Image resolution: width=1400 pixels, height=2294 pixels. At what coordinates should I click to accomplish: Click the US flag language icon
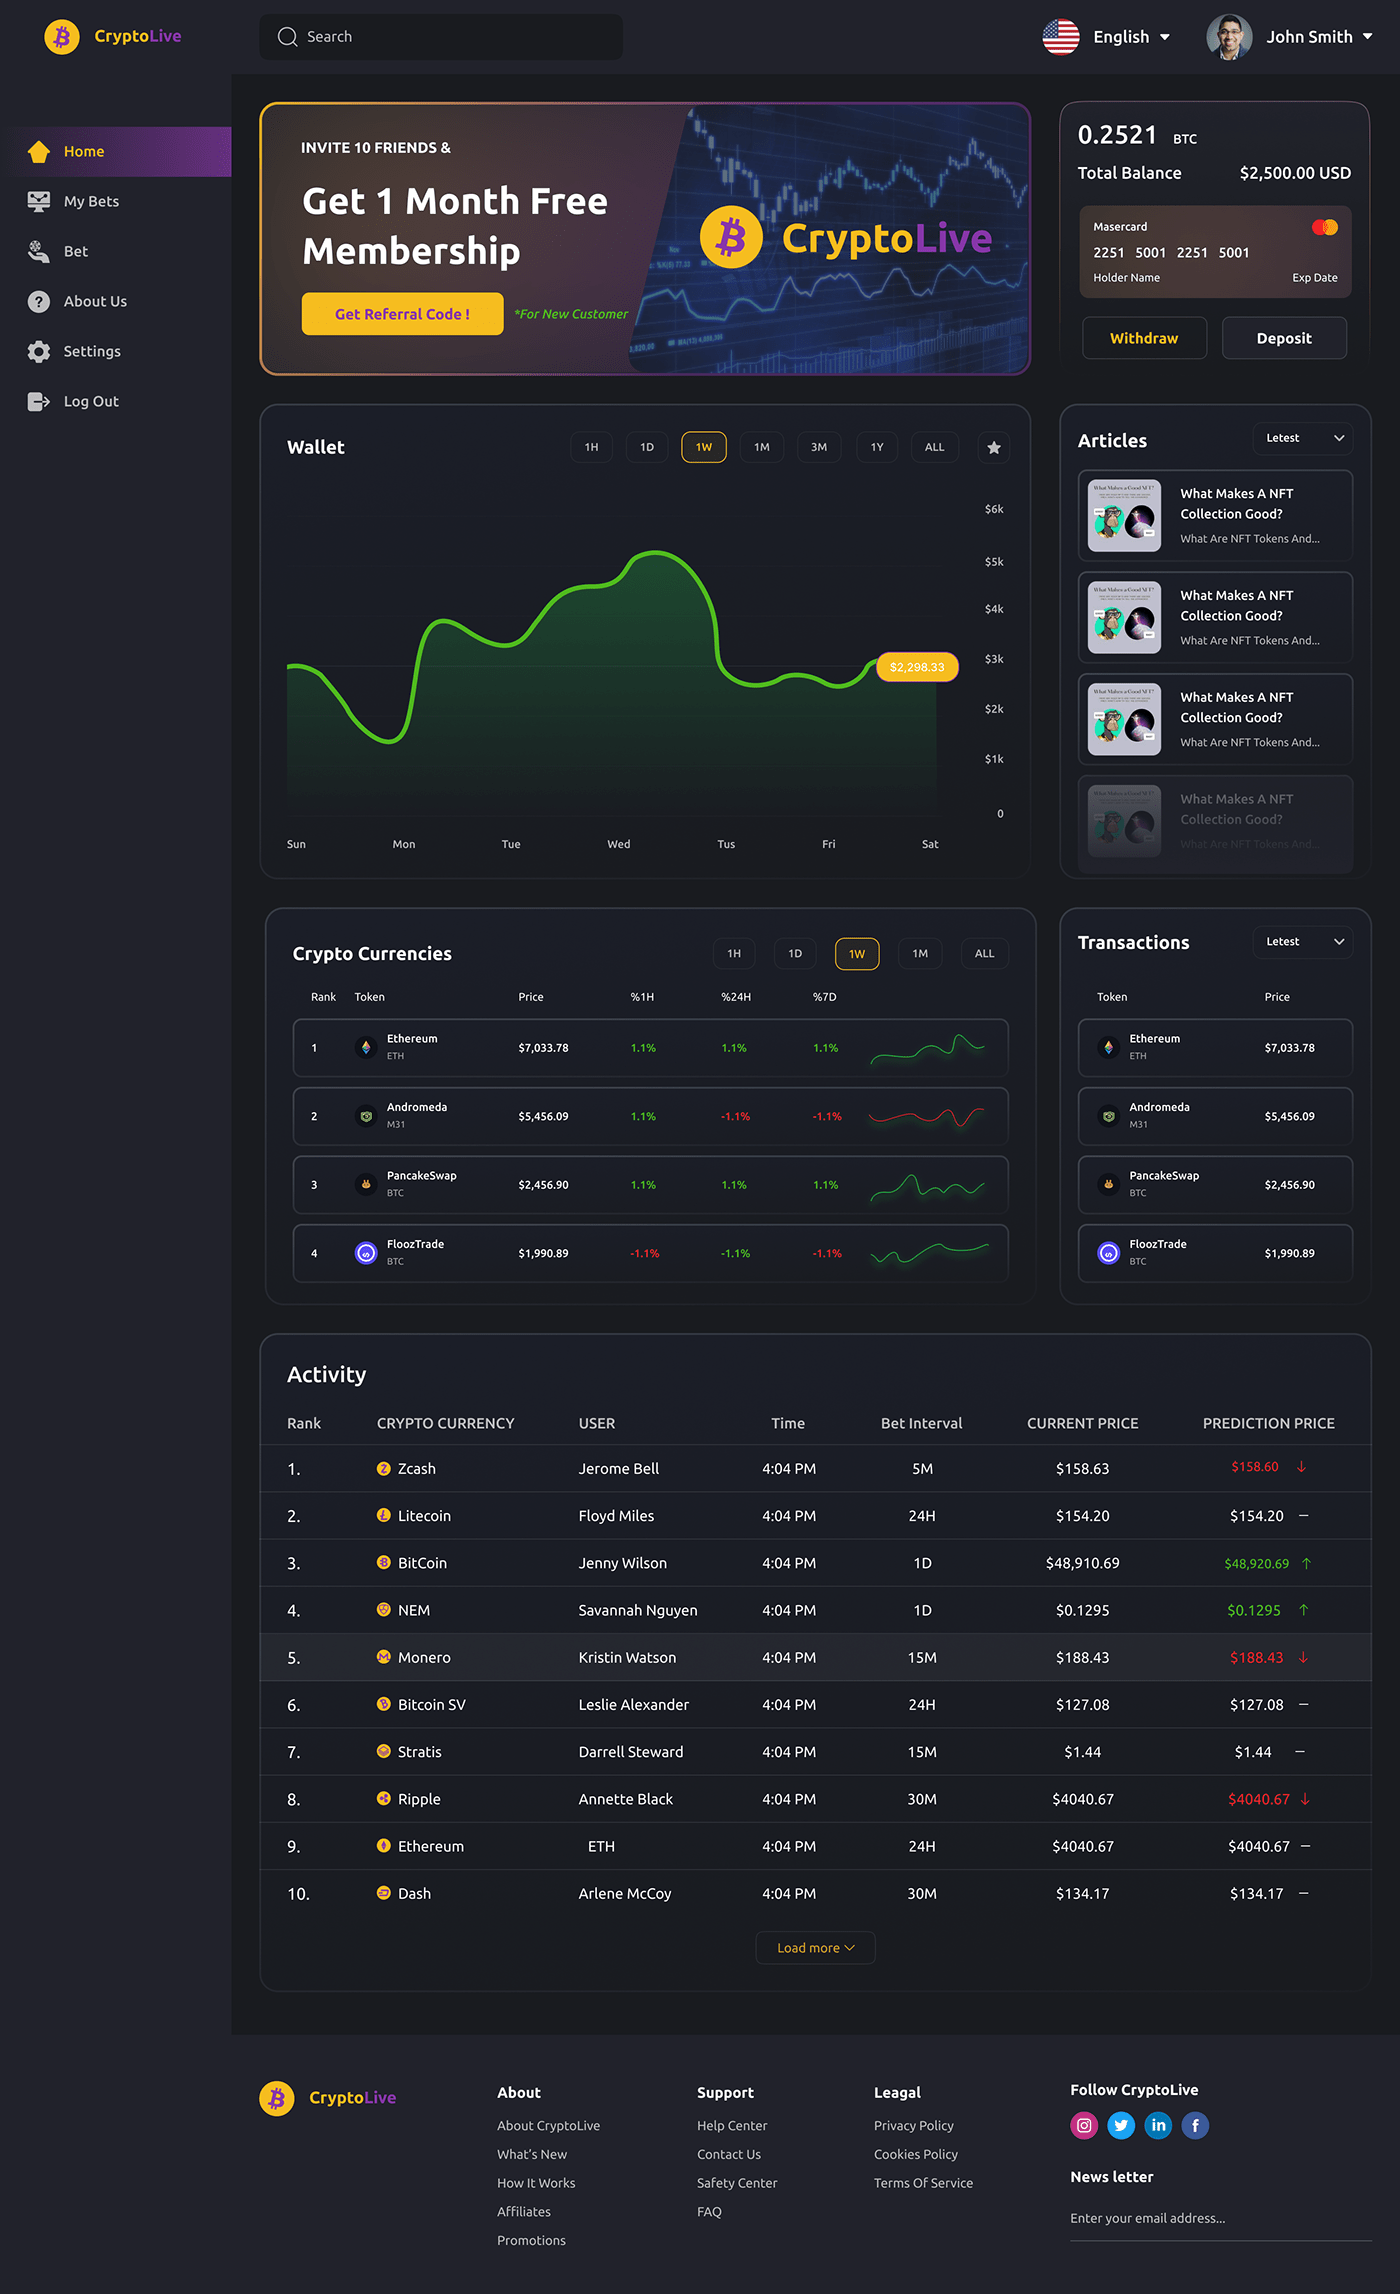[x=1061, y=37]
